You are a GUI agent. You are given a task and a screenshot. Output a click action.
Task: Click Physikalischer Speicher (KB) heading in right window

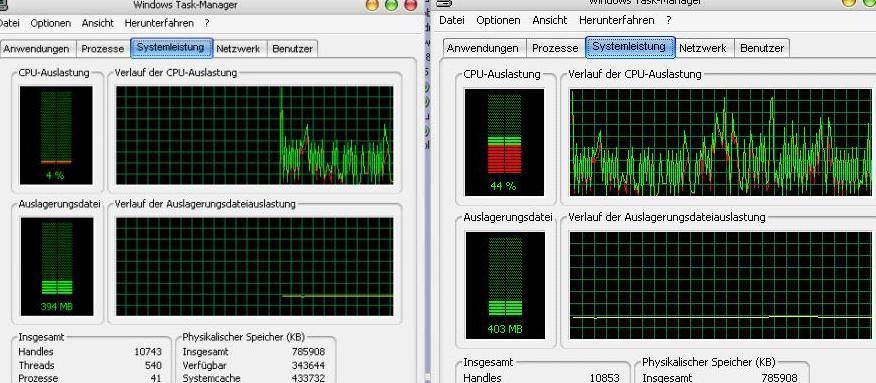pos(709,362)
